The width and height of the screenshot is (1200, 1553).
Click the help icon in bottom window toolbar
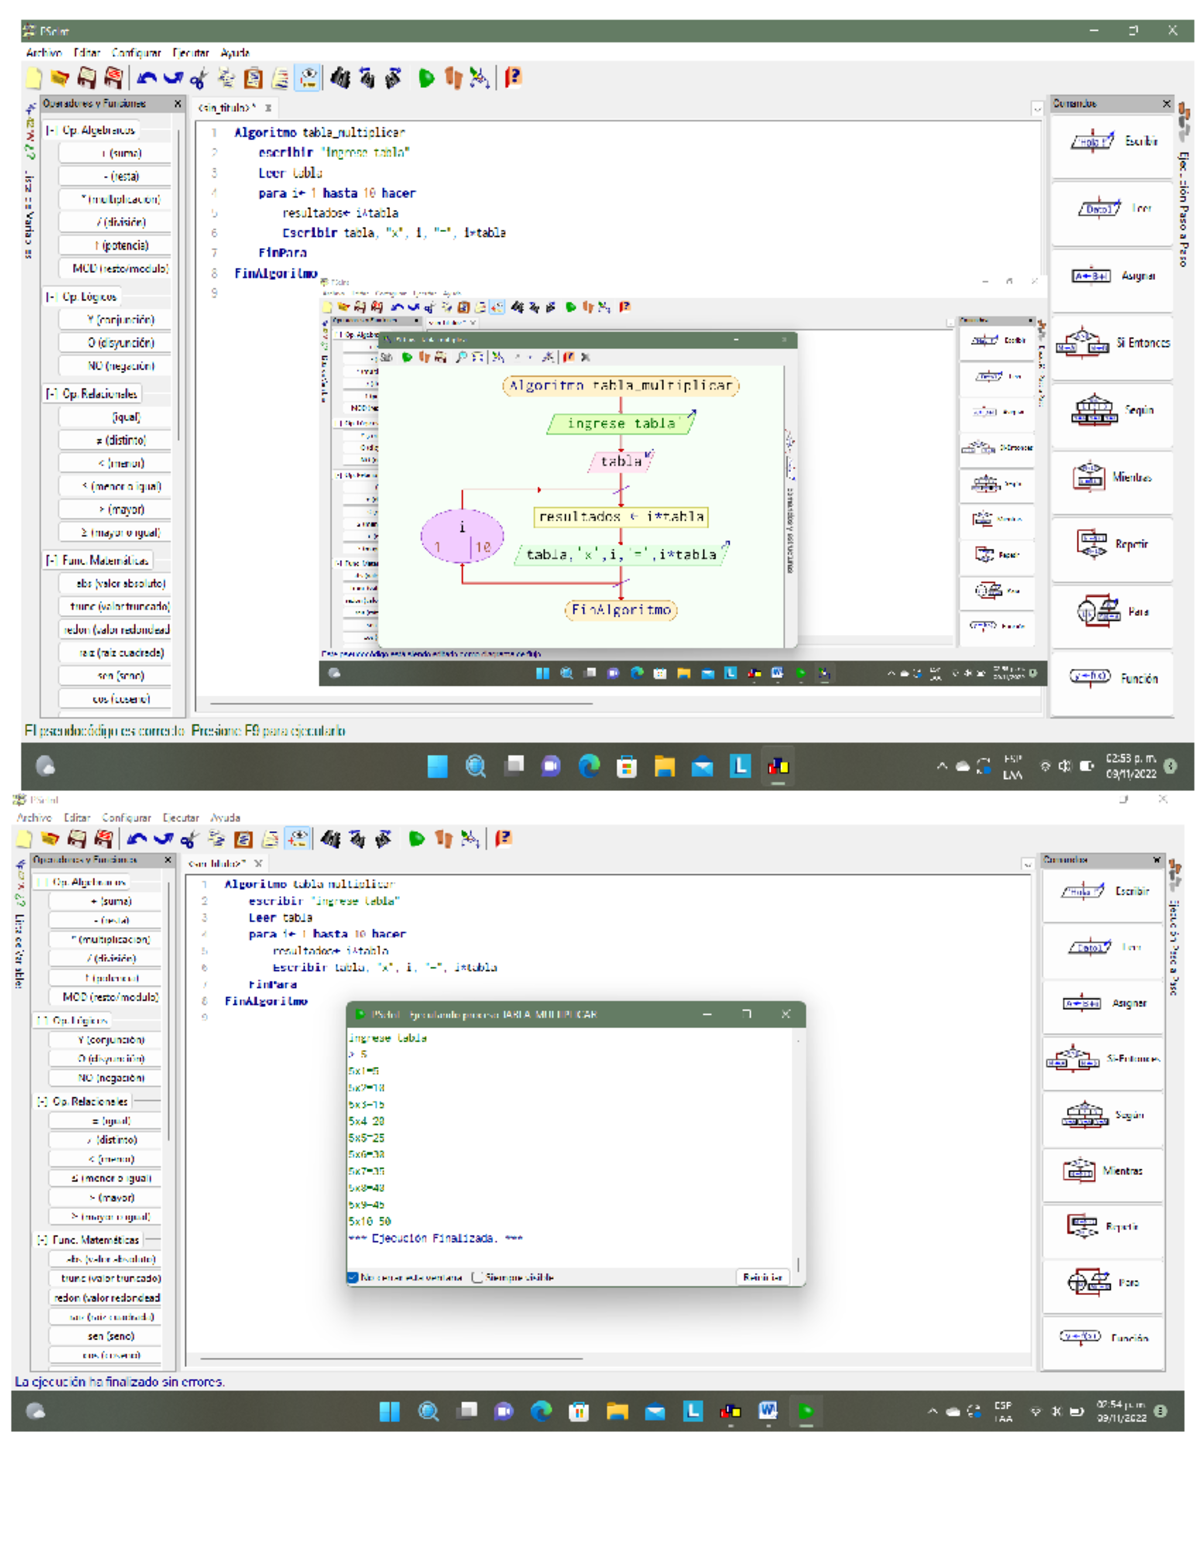click(504, 839)
